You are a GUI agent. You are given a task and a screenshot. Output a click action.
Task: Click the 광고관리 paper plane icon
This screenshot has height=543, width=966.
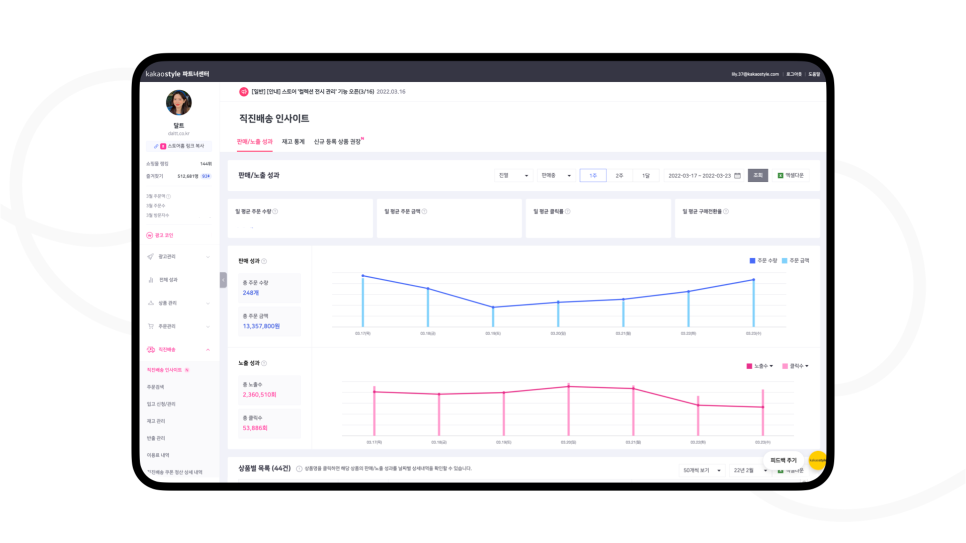(150, 256)
